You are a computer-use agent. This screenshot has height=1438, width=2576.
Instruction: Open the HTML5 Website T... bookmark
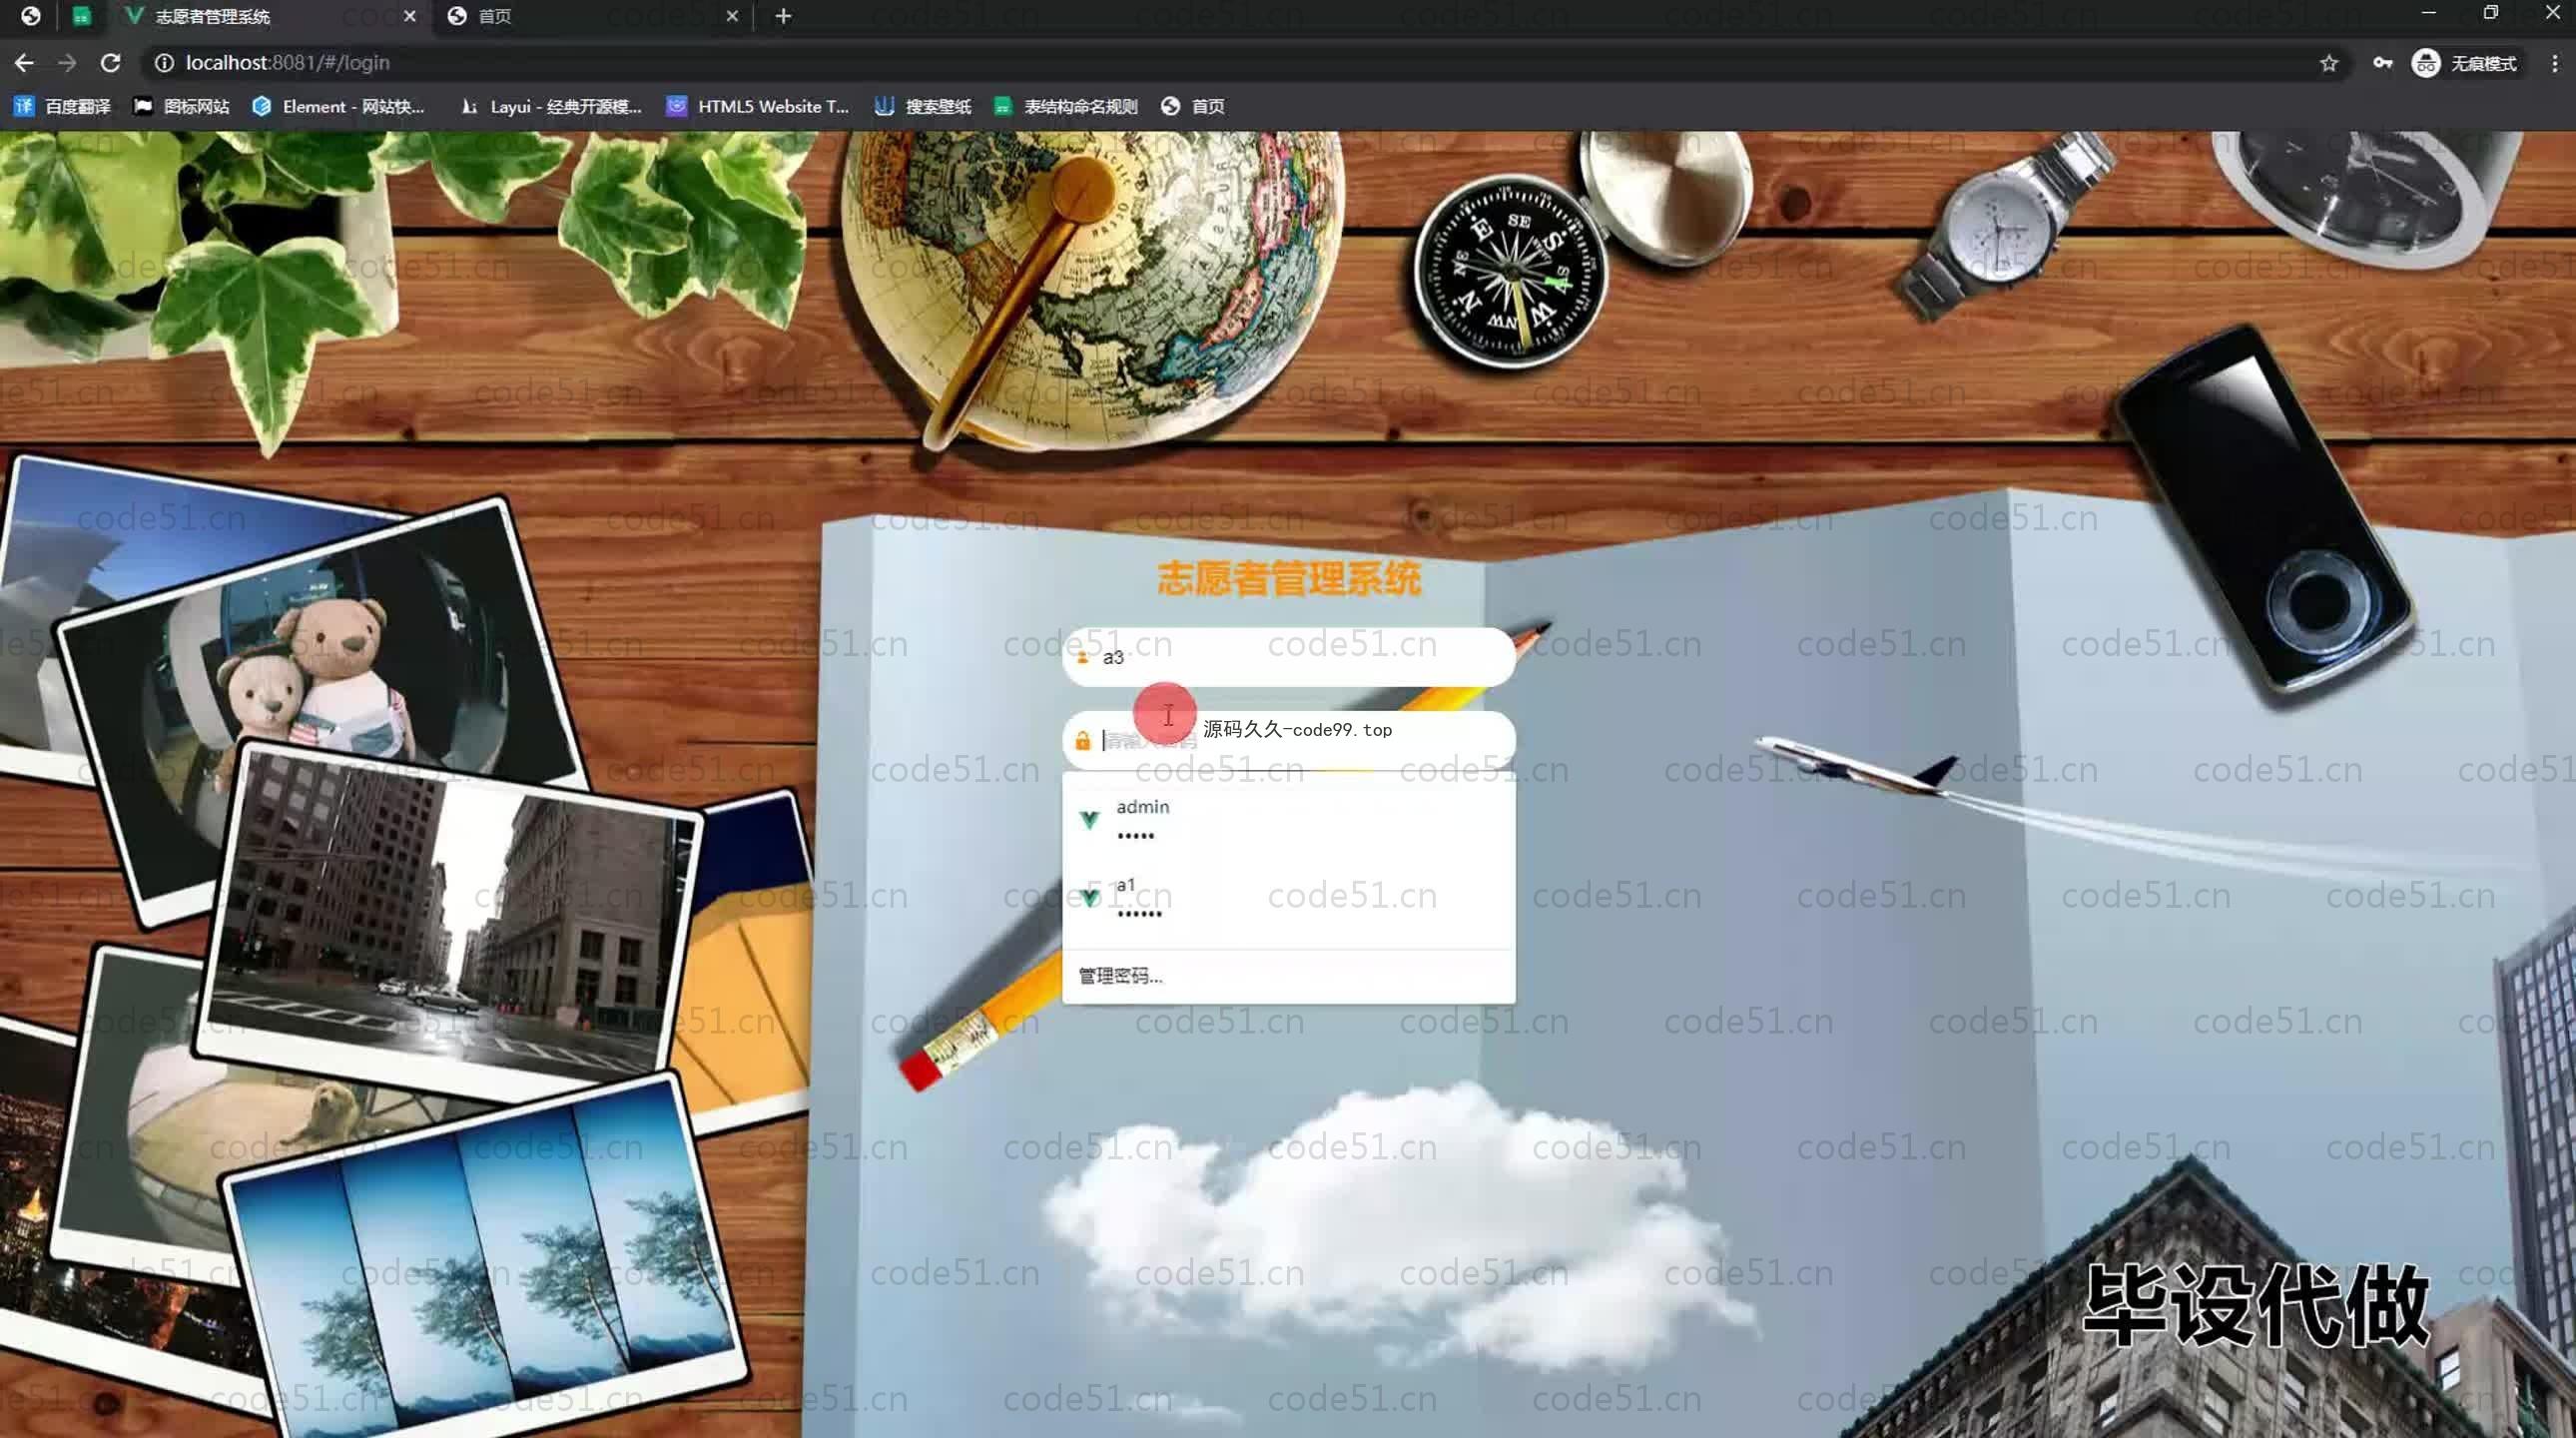click(x=758, y=106)
